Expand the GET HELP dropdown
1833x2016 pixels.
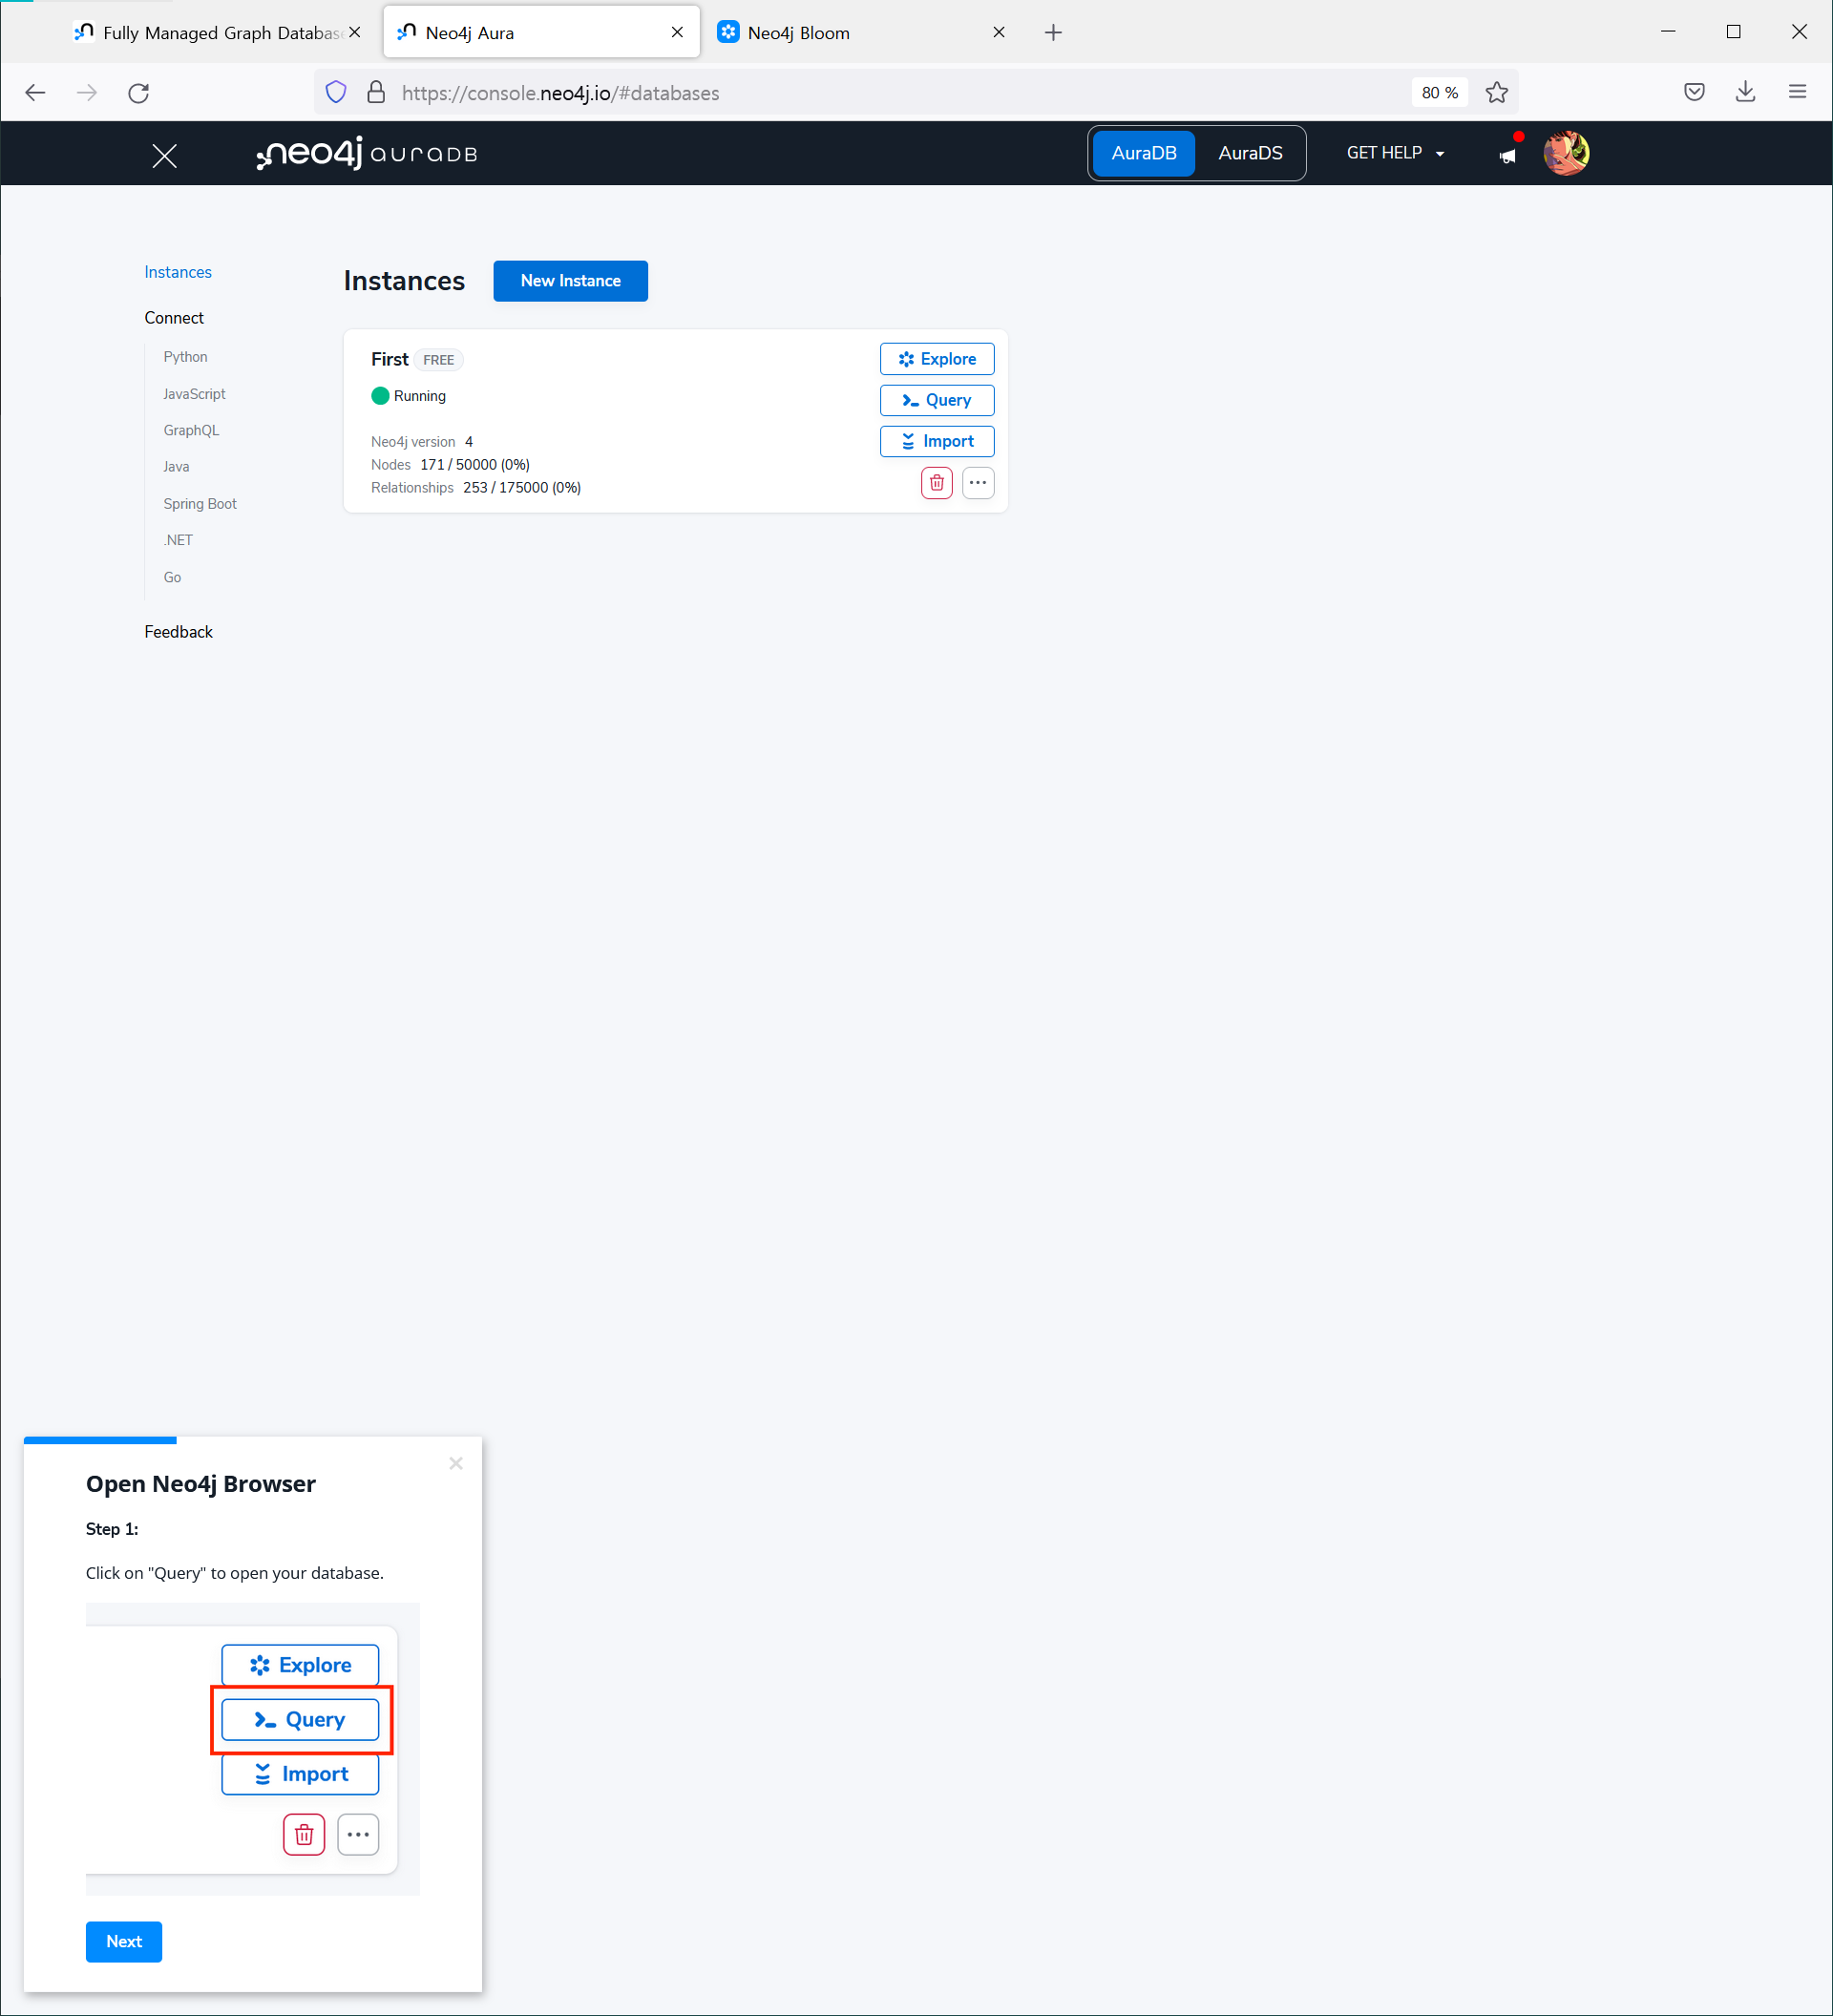click(1395, 153)
